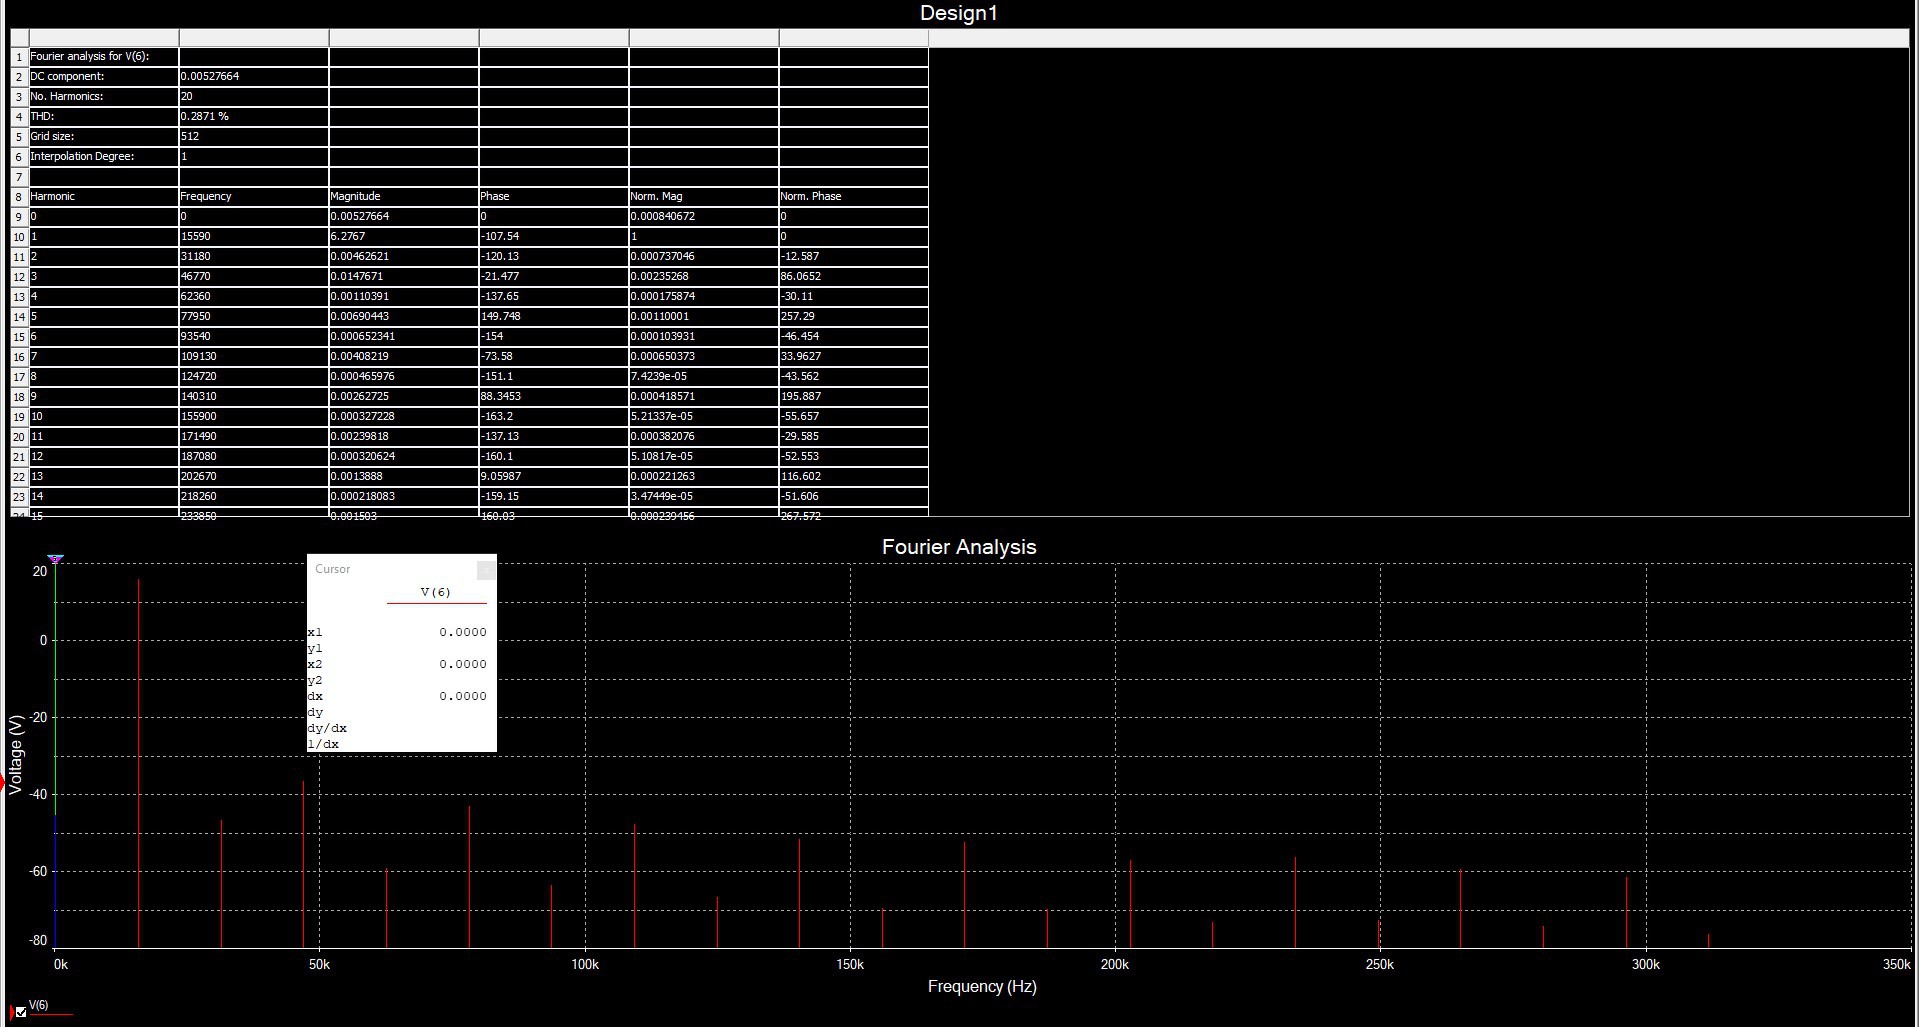The width and height of the screenshot is (1920, 1027).
Task: Select the 'Interpolation Degree:' label cell
Action: click(104, 156)
